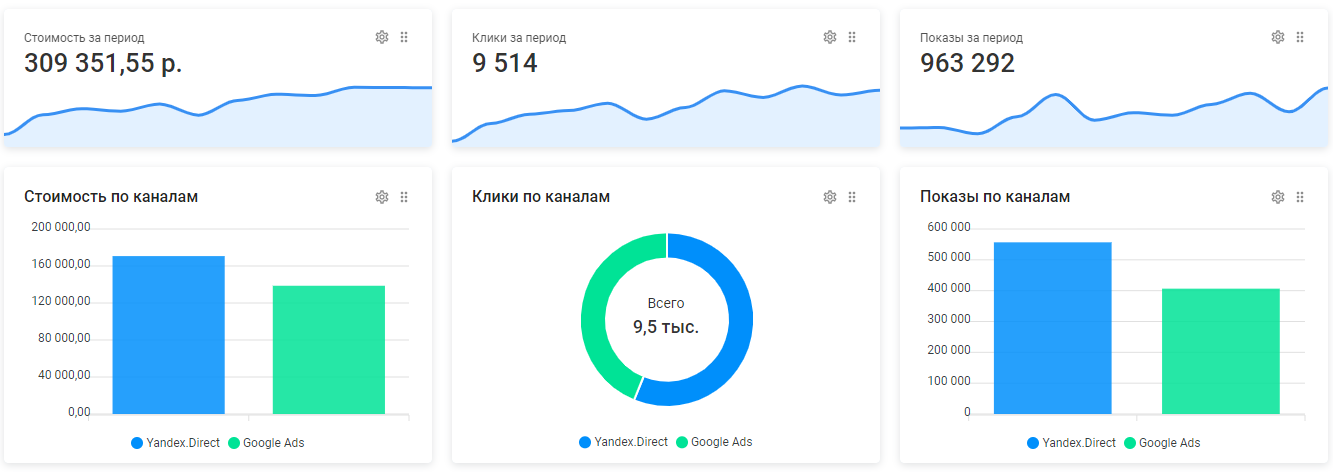Click blue Yandex.Direct bar in Показы по каналам
Viewport: 1333px width, 472px height.
(x=1053, y=327)
